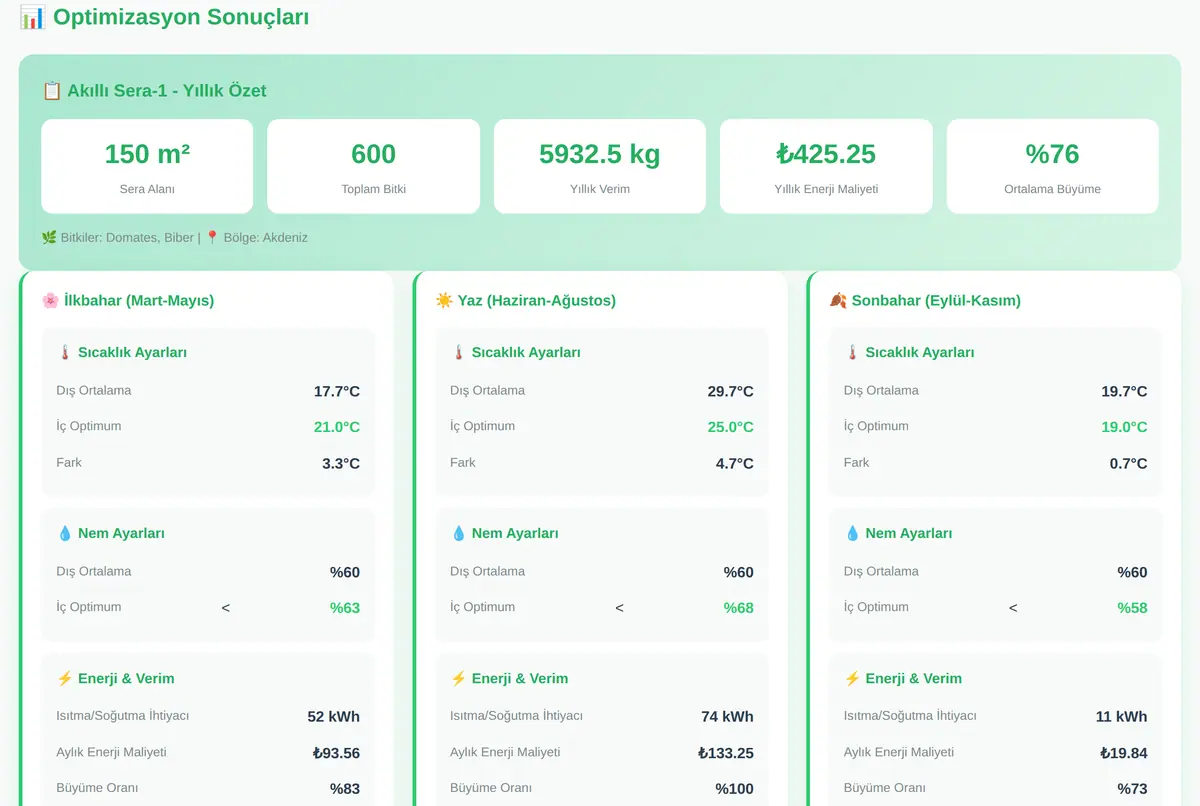The height and width of the screenshot is (806, 1200).
Task: Click the Aylık Enerji Maliyeti label in Sonbahar
Action: (899, 752)
